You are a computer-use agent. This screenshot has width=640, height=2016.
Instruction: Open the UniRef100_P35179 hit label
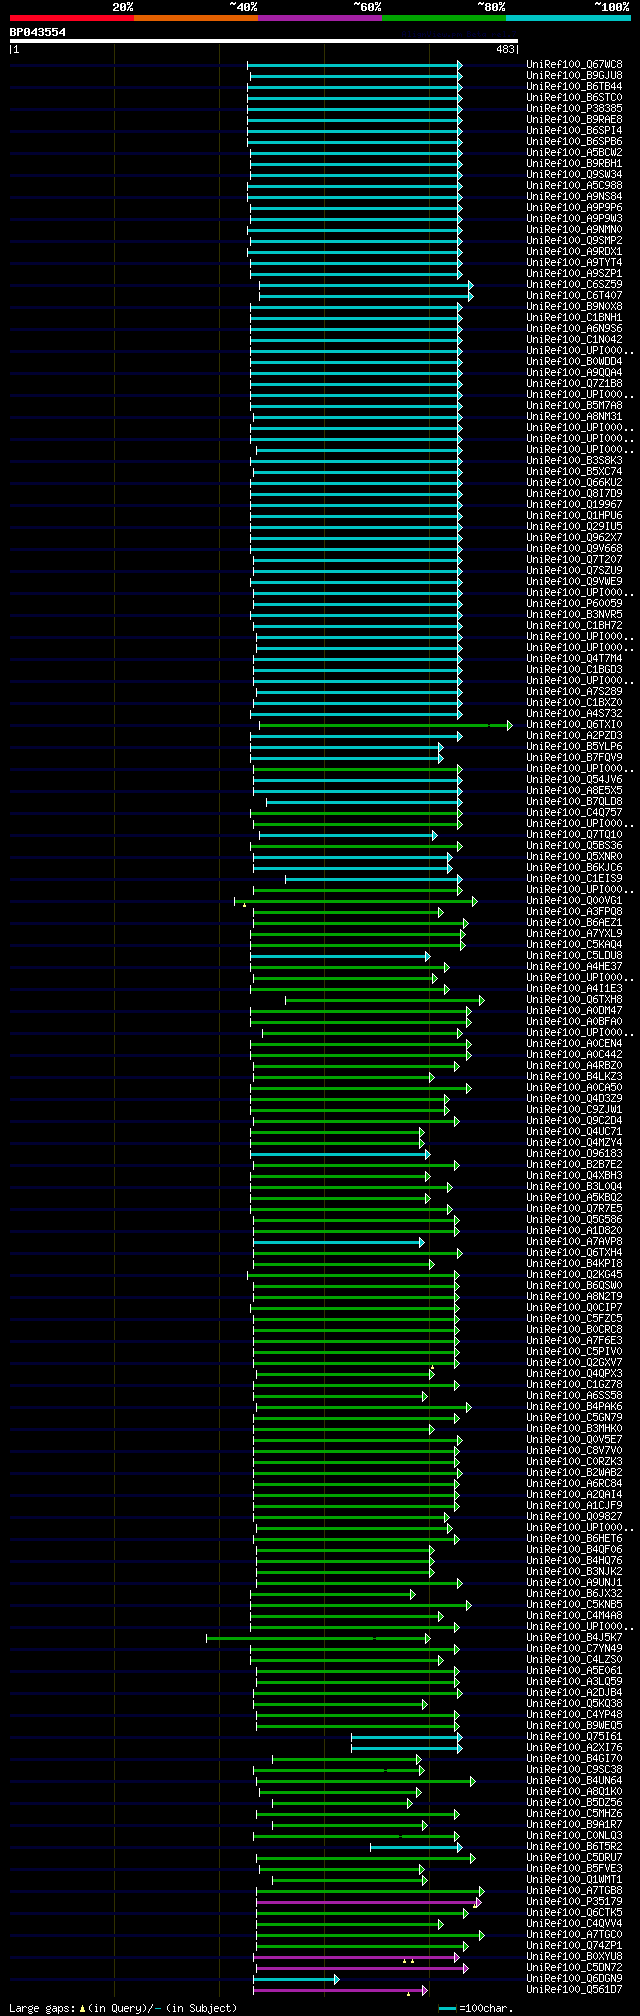tap(574, 1901)
